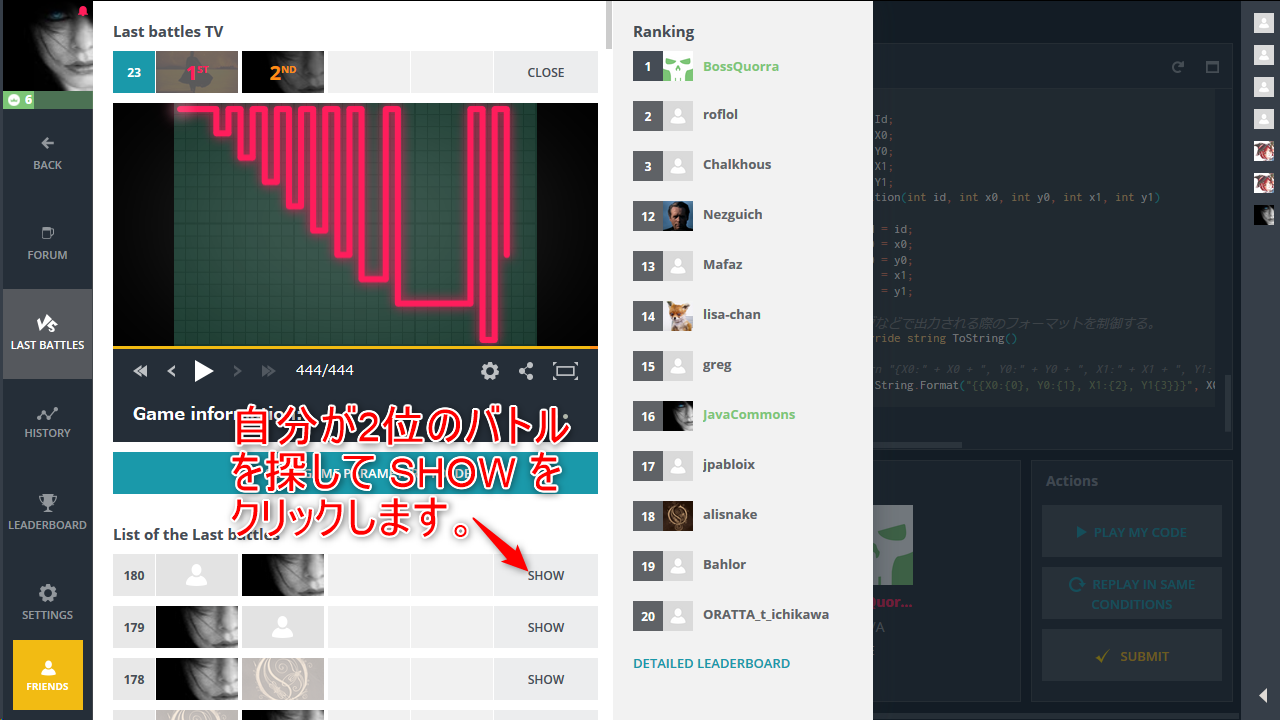Rewind replay to the first frame
Image resolution: width=1280 pixels, height=720 pixels.
coord(141,371)
